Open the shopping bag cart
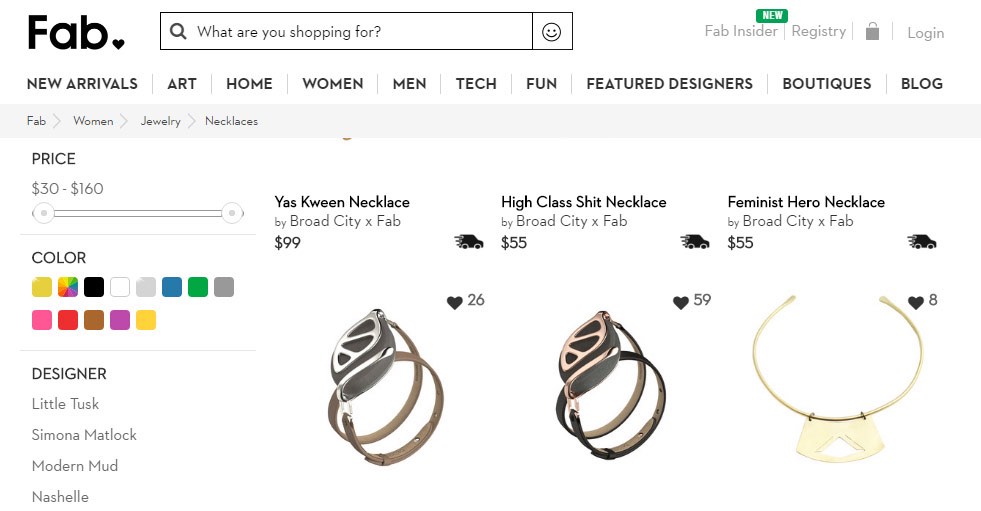The image size is (981, 511). coord(872,31)
